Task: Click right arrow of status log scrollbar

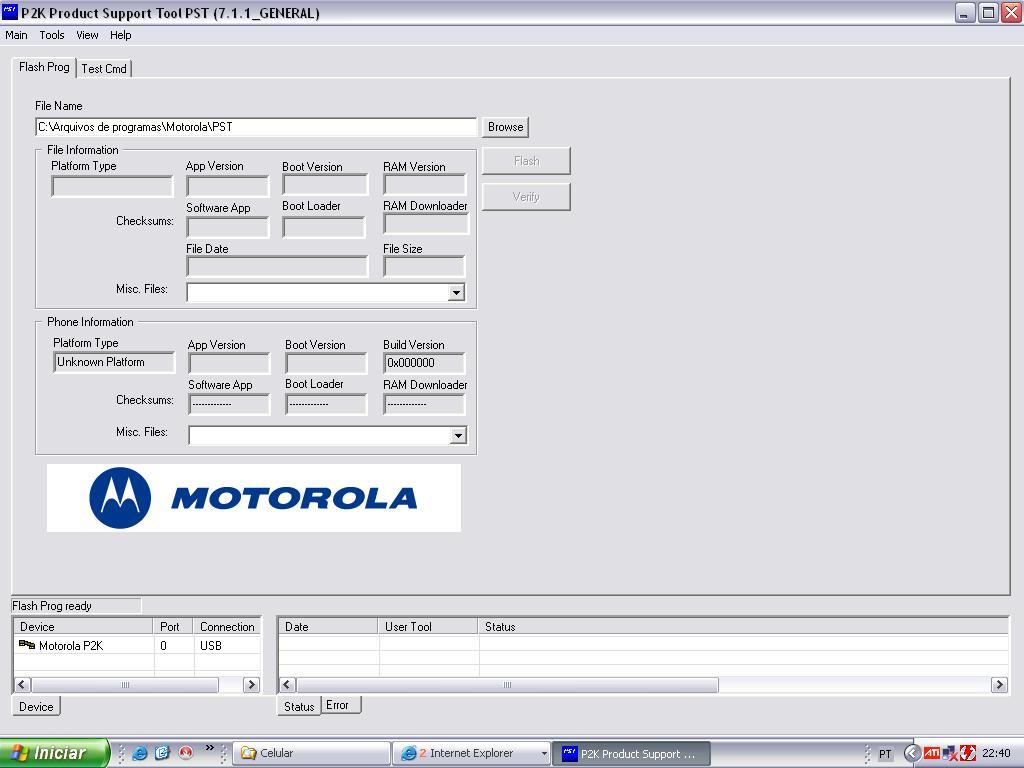Action: (999, 685)
